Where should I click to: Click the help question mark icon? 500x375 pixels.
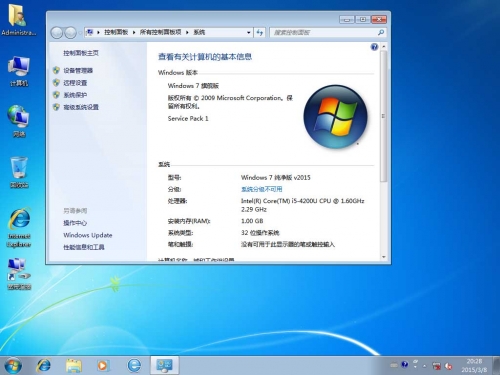(374, 47)
